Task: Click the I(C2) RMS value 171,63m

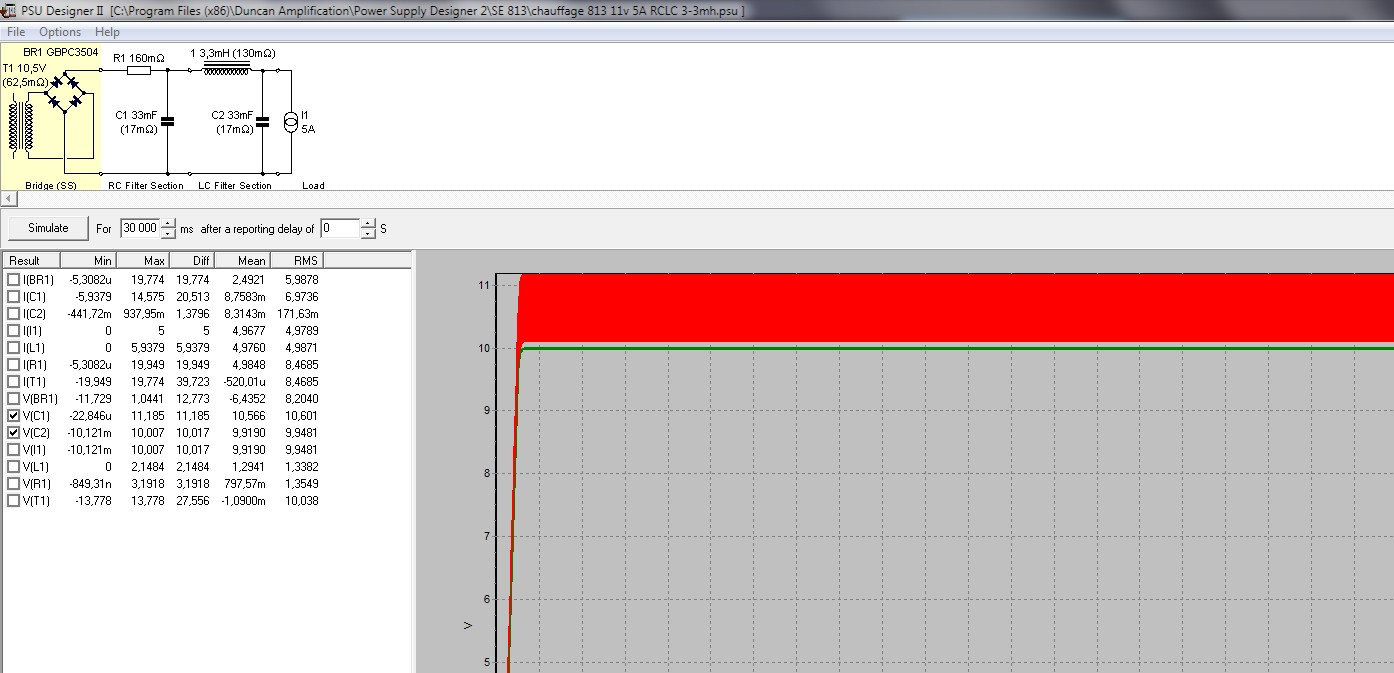Action: click(x=298, y=314)
